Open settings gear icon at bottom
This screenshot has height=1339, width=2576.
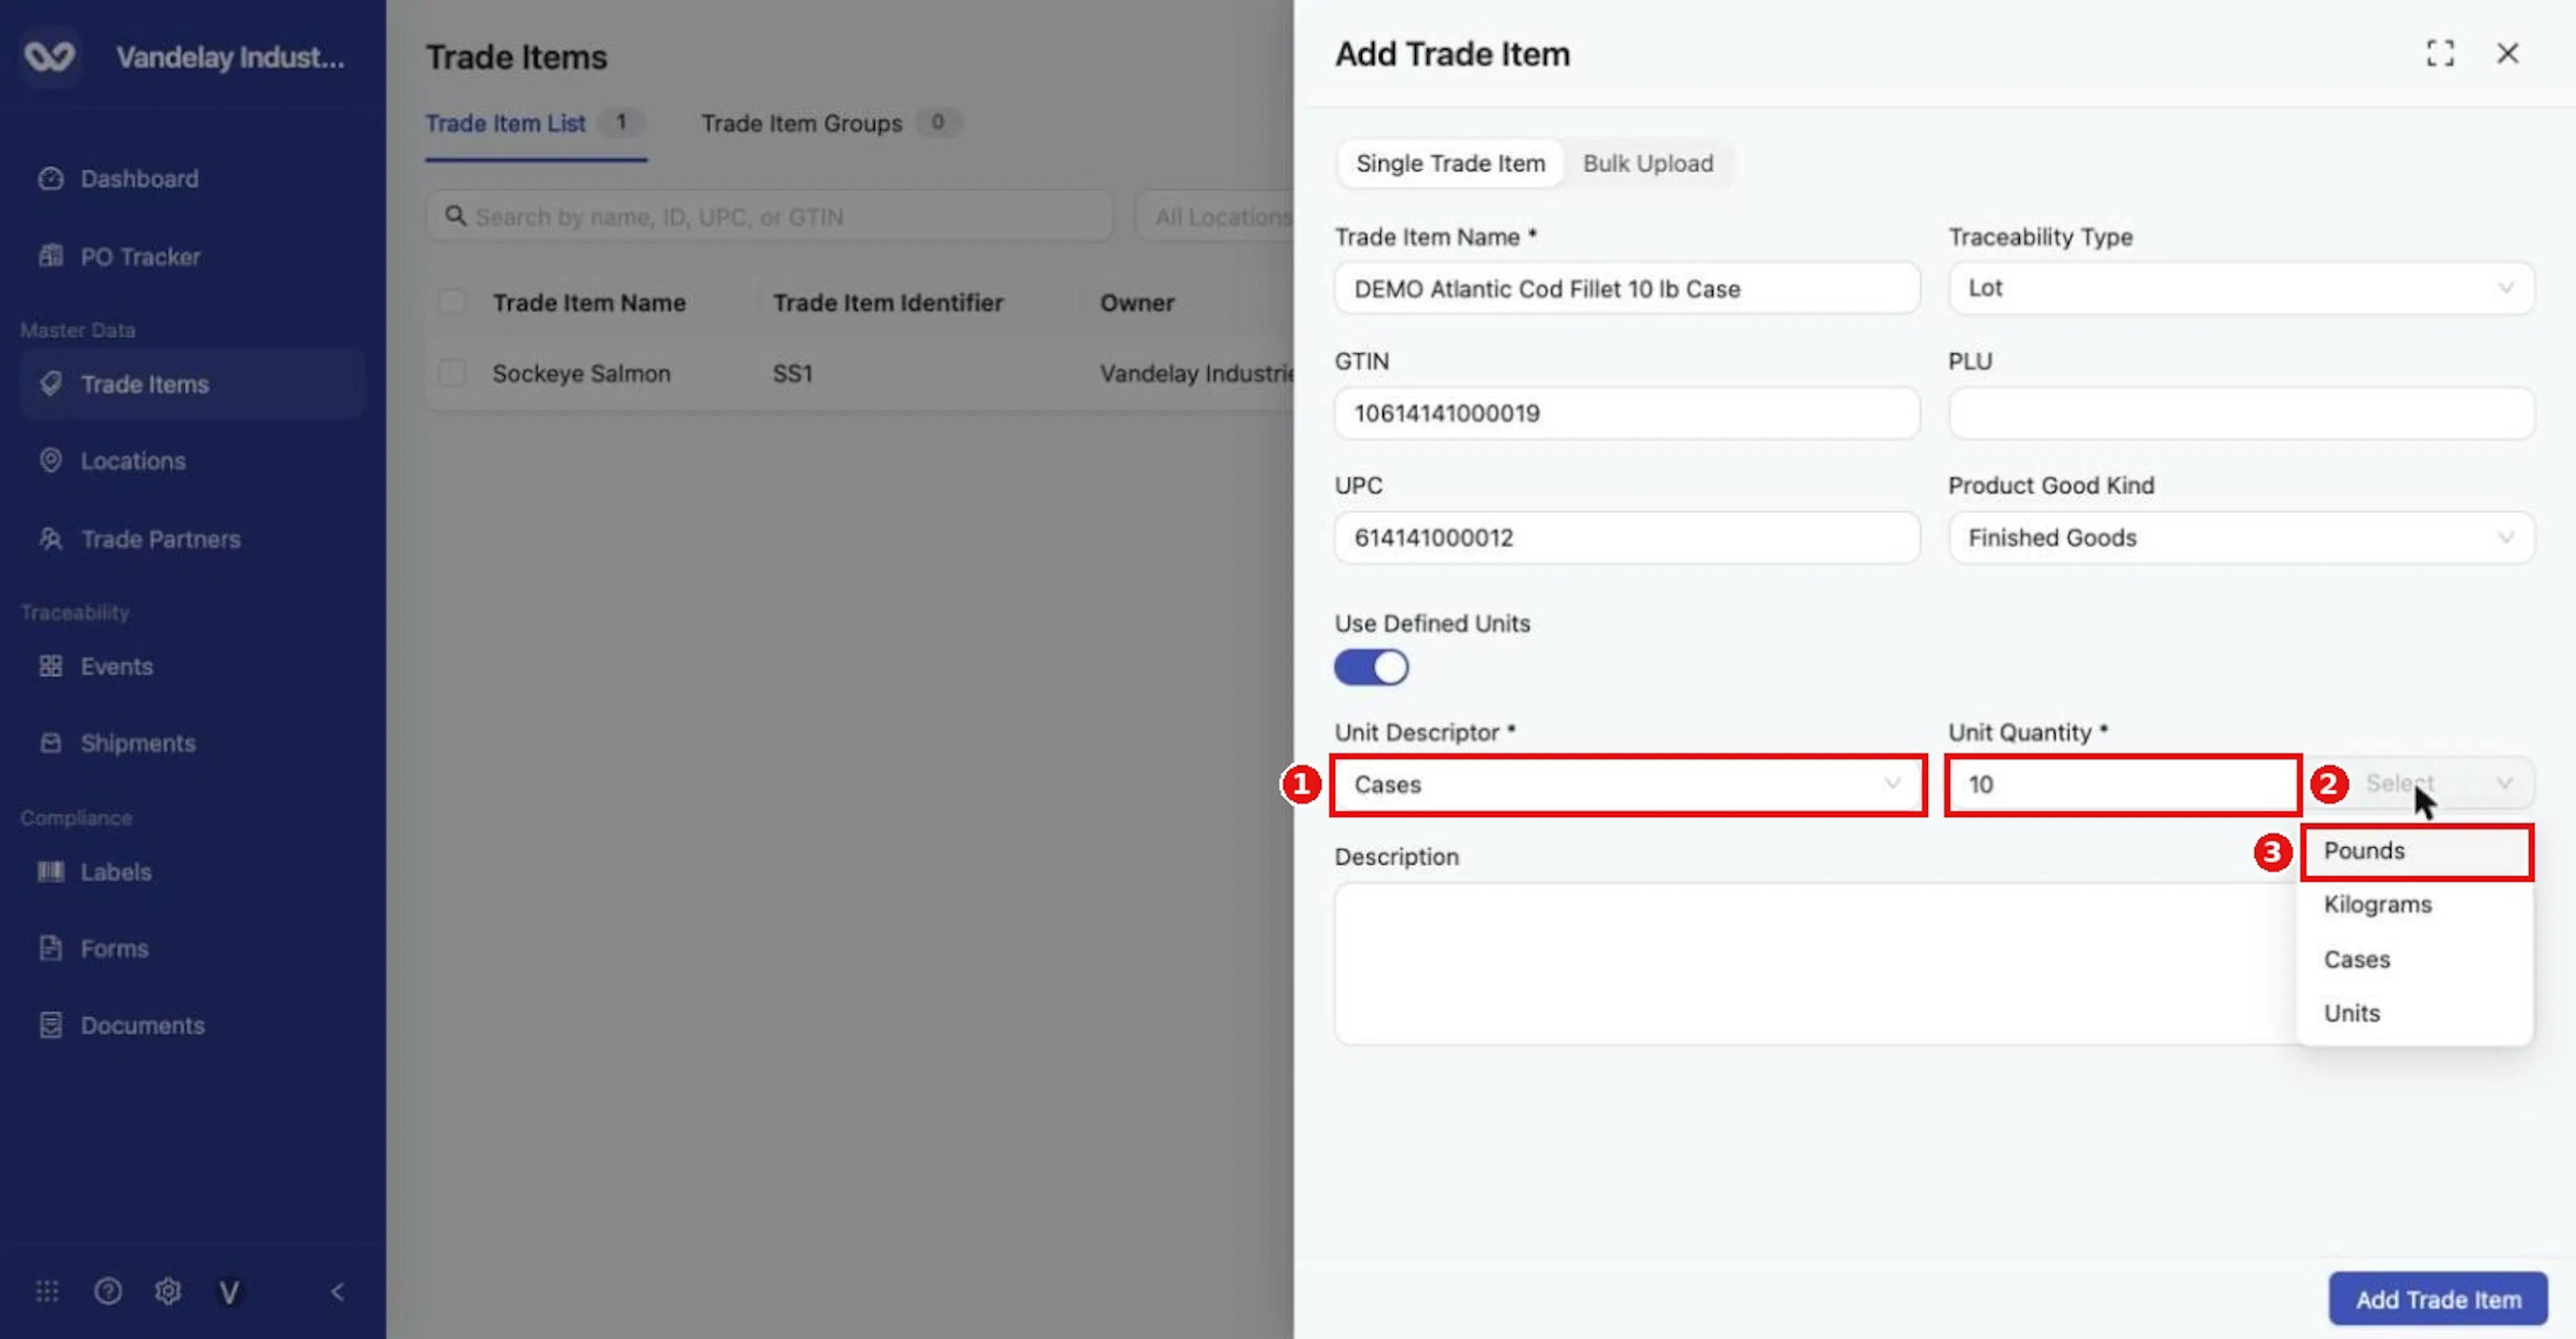pos(168,1292)
